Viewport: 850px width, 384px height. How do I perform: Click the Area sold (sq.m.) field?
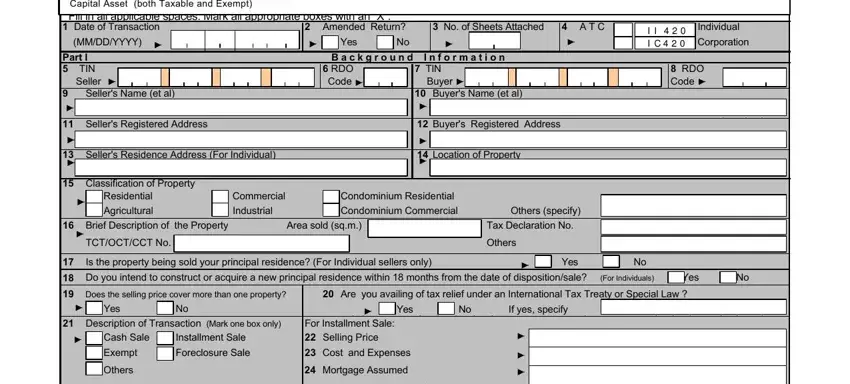[424, 228]
